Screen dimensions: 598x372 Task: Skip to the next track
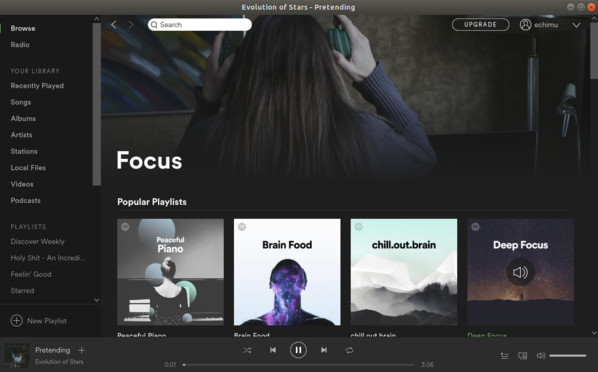pyautogui.click(x=324, y=350)
